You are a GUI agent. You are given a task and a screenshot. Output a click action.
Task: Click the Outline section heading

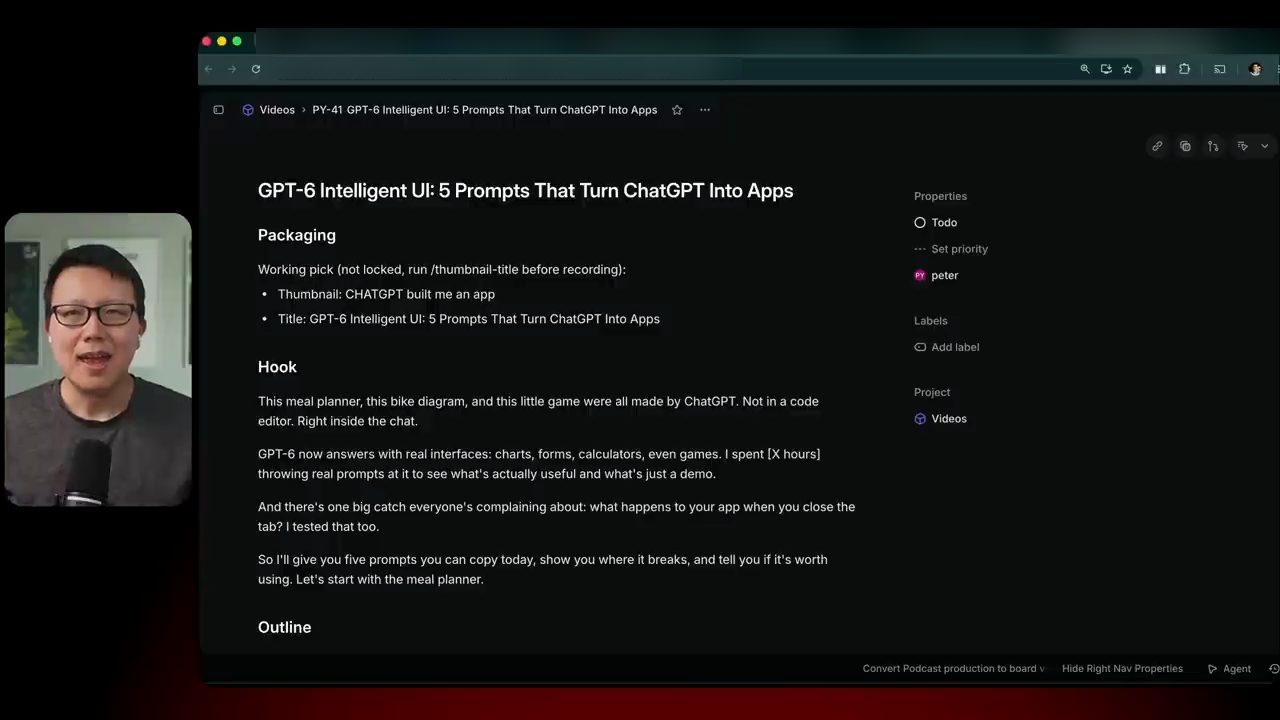click(x=284, y=627)
